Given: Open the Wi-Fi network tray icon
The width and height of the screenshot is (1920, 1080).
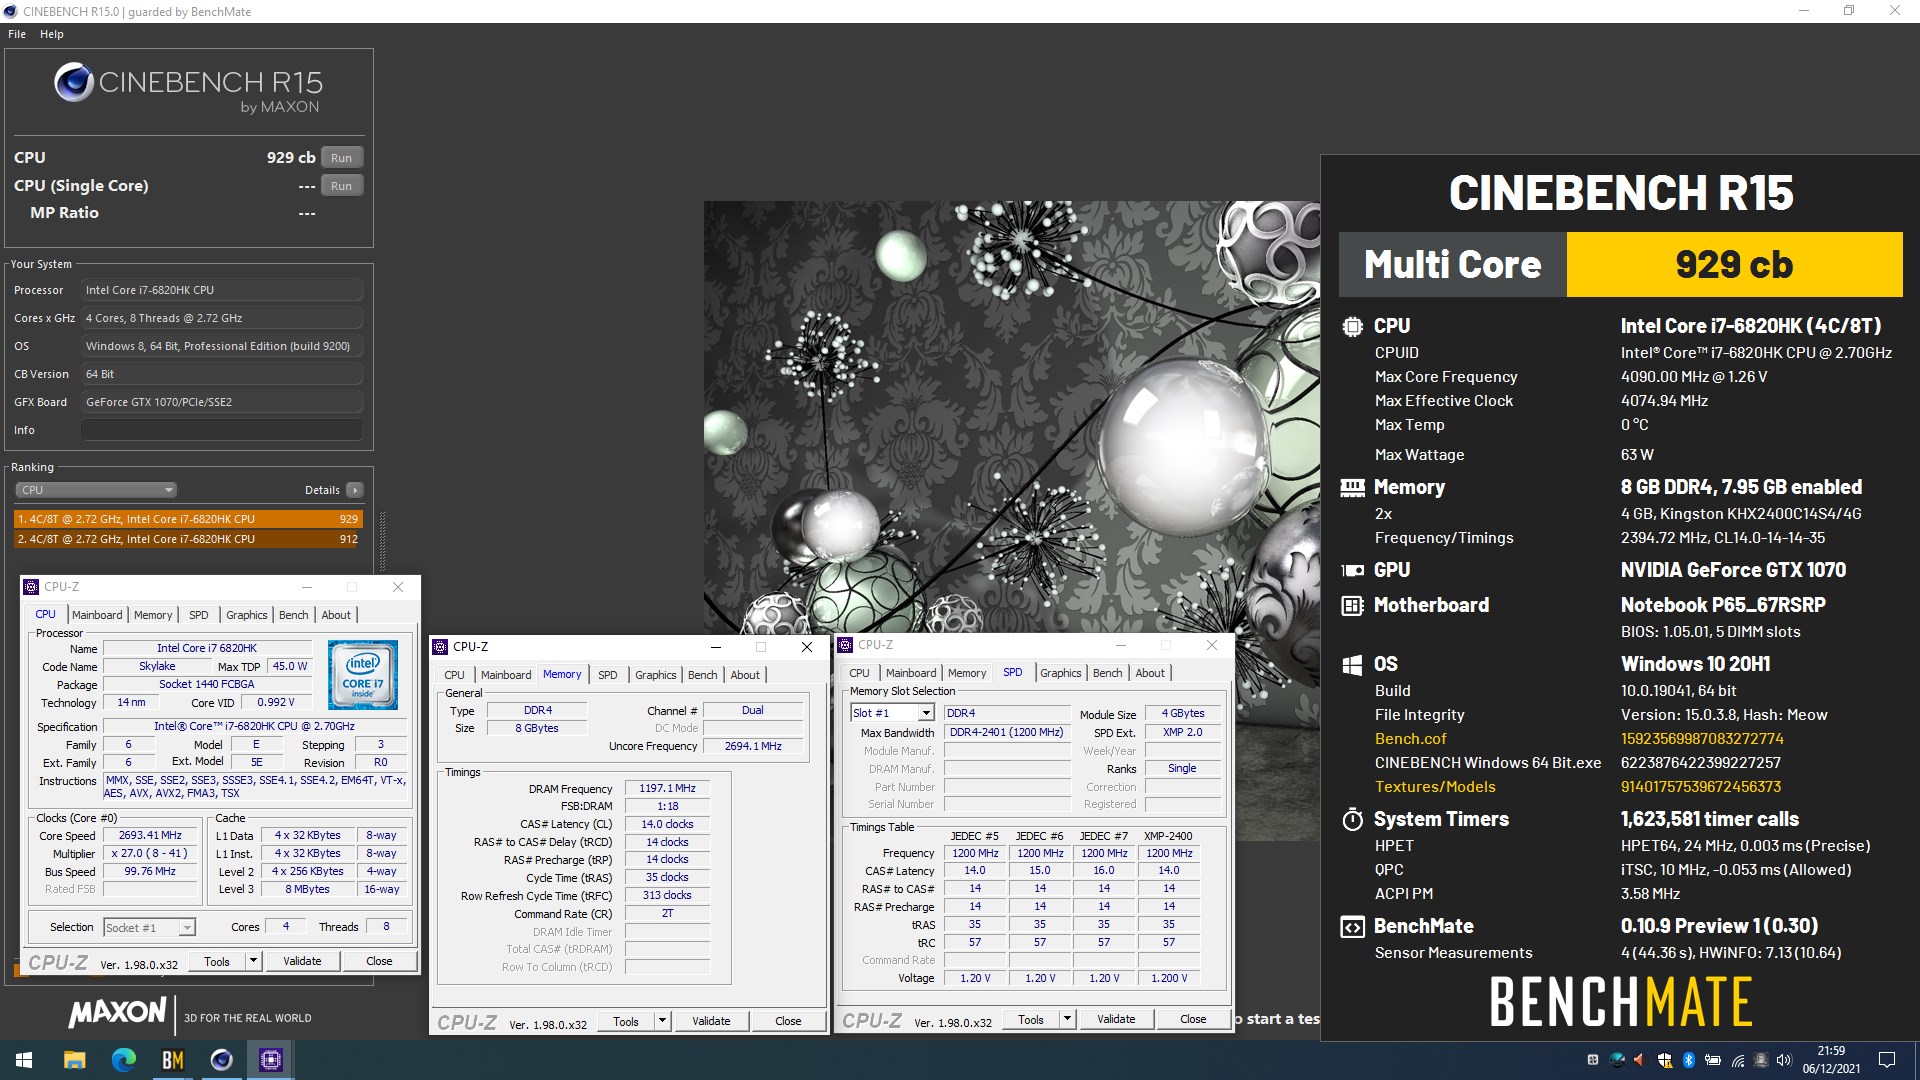Looking at the screenshot, I should 1738,1060.
